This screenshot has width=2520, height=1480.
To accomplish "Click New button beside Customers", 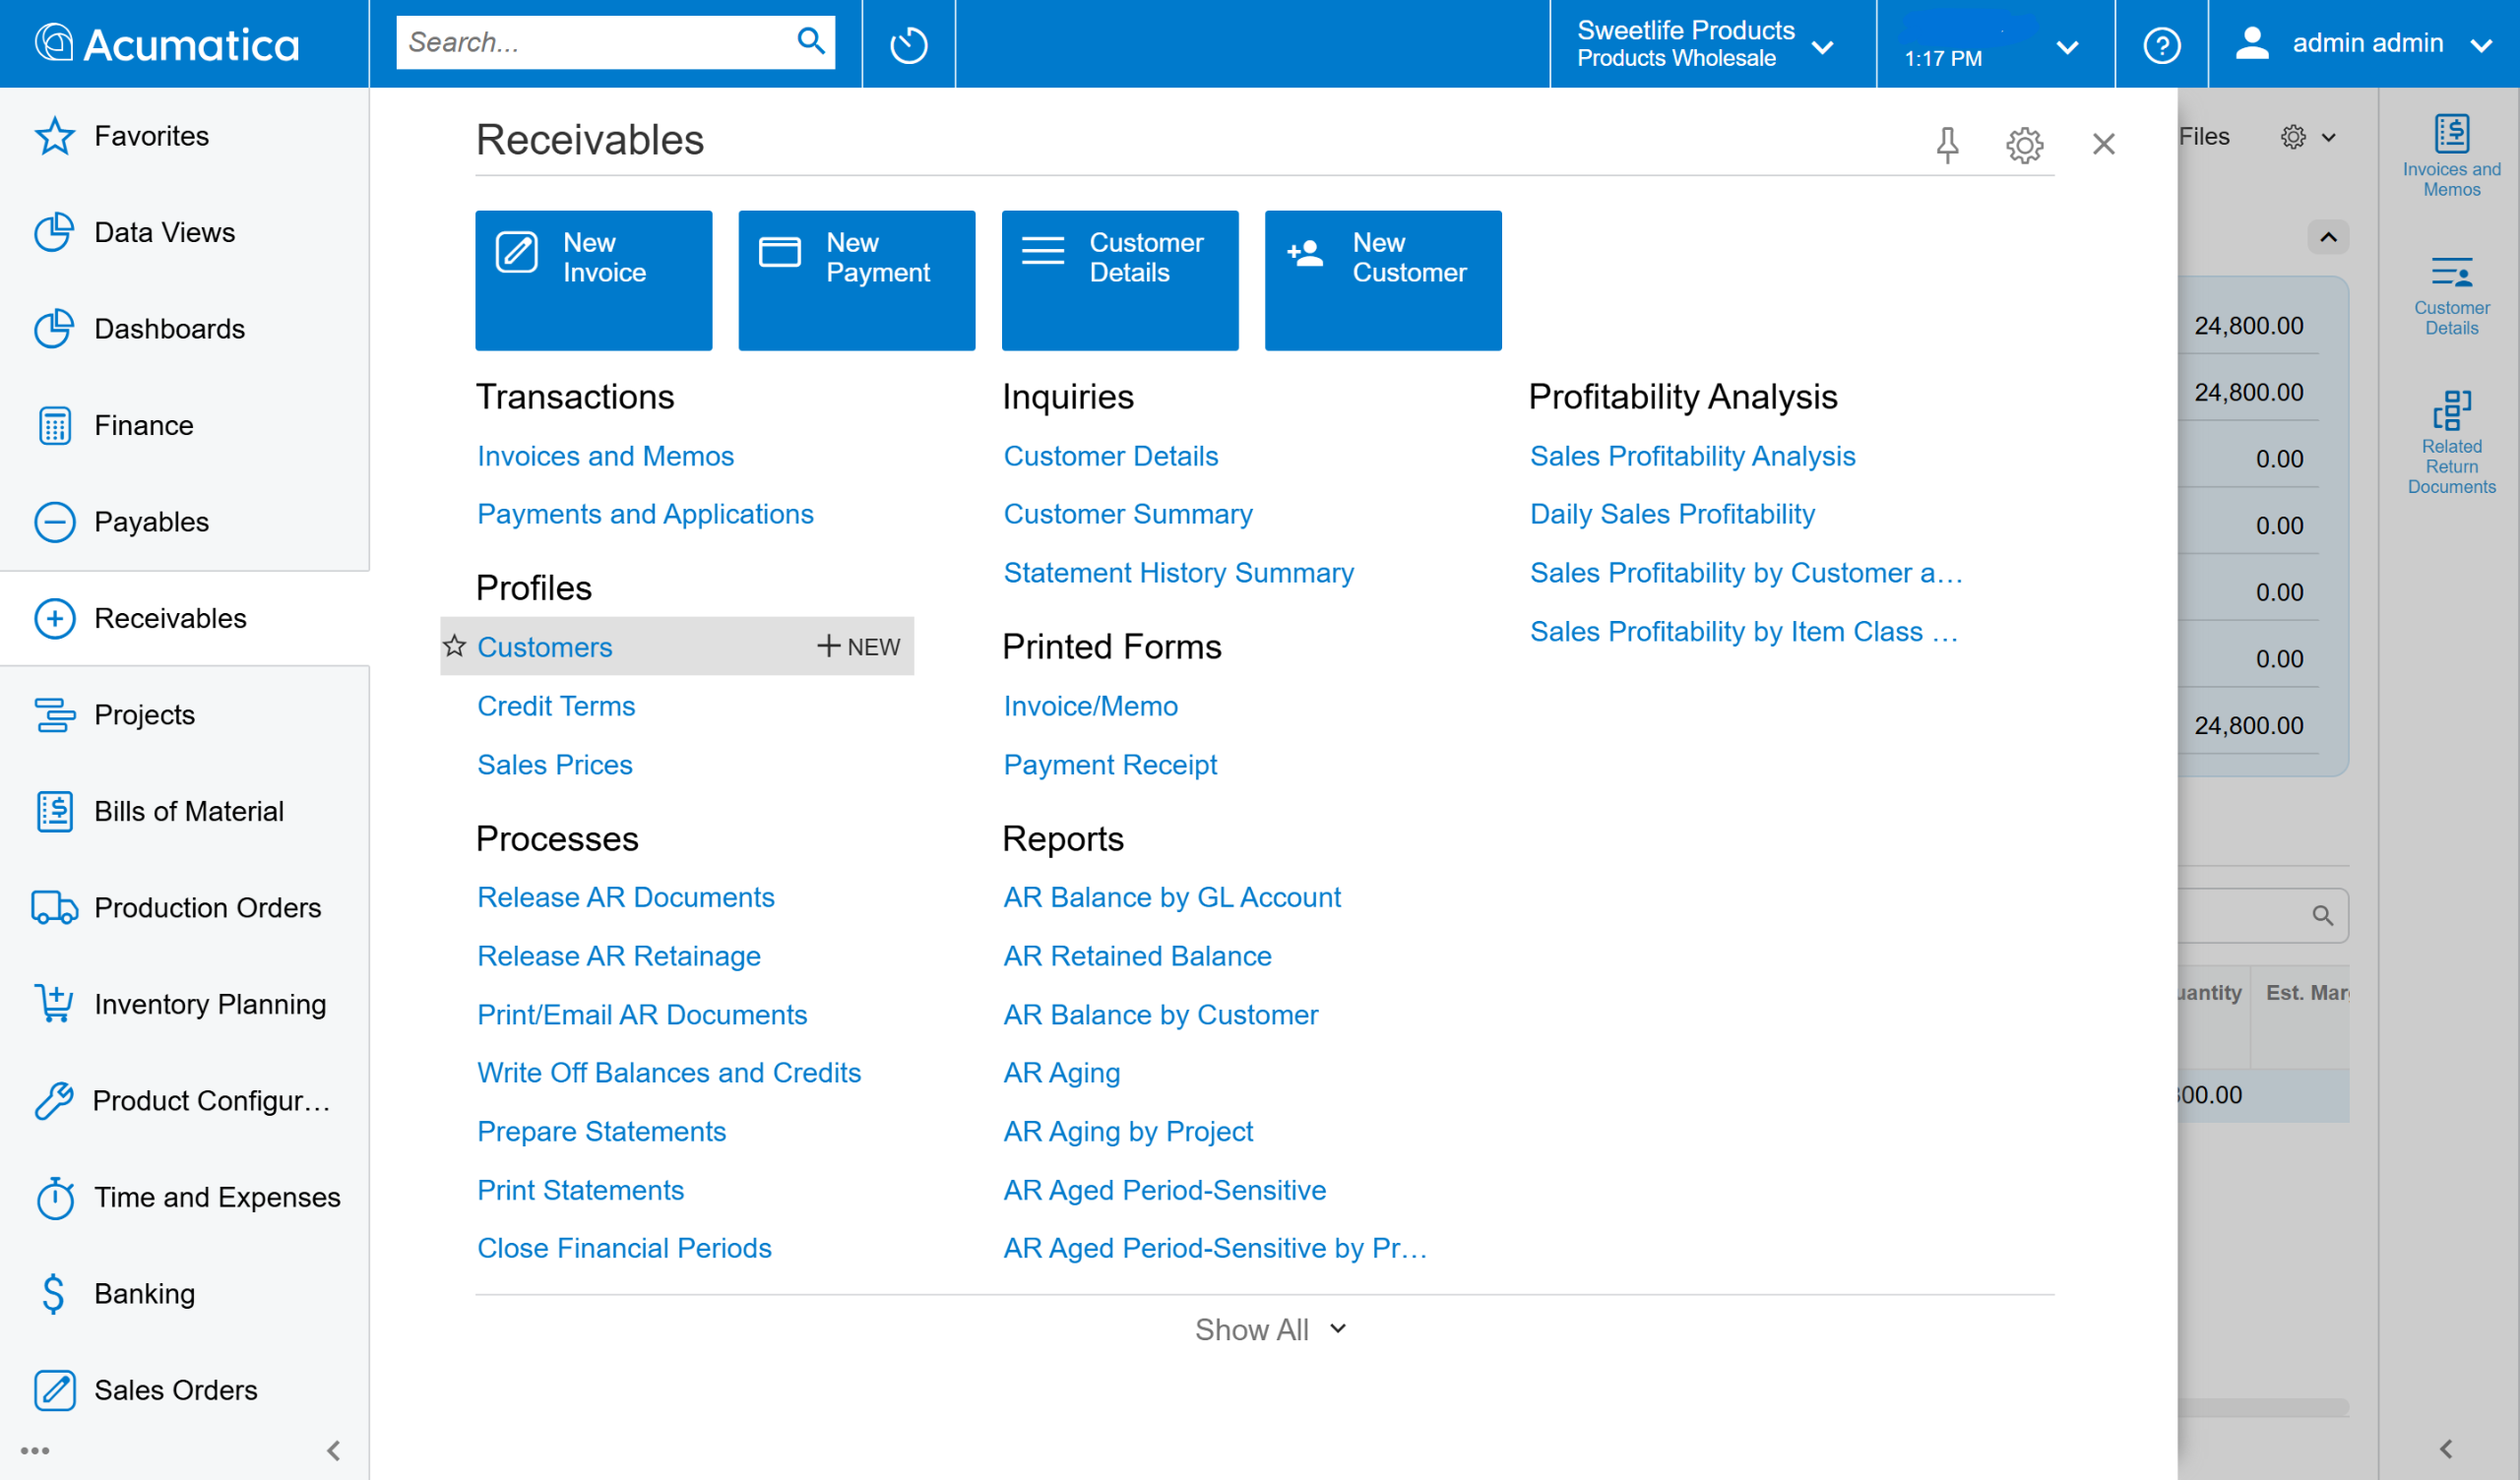I will pos(858,647).
